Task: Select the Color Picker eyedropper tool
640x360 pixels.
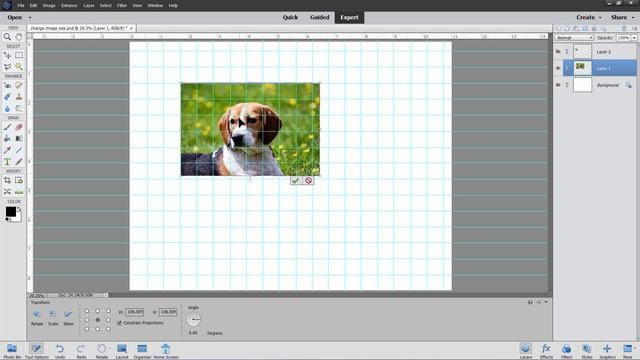Action: coord(7,150)
